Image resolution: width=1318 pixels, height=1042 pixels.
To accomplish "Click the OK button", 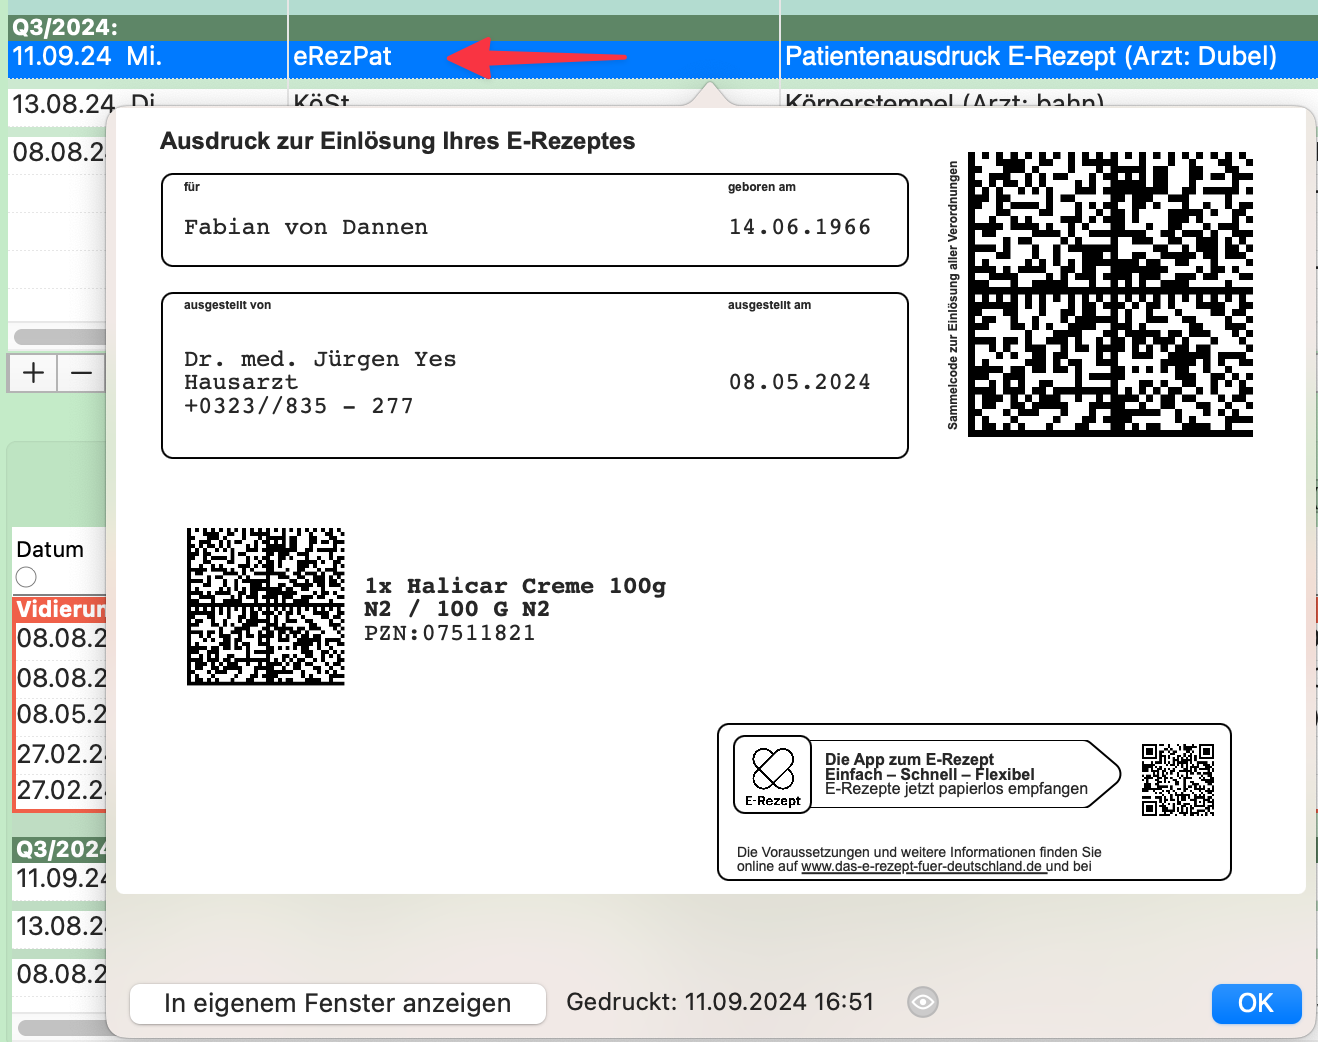I will coord(1256,1003).
